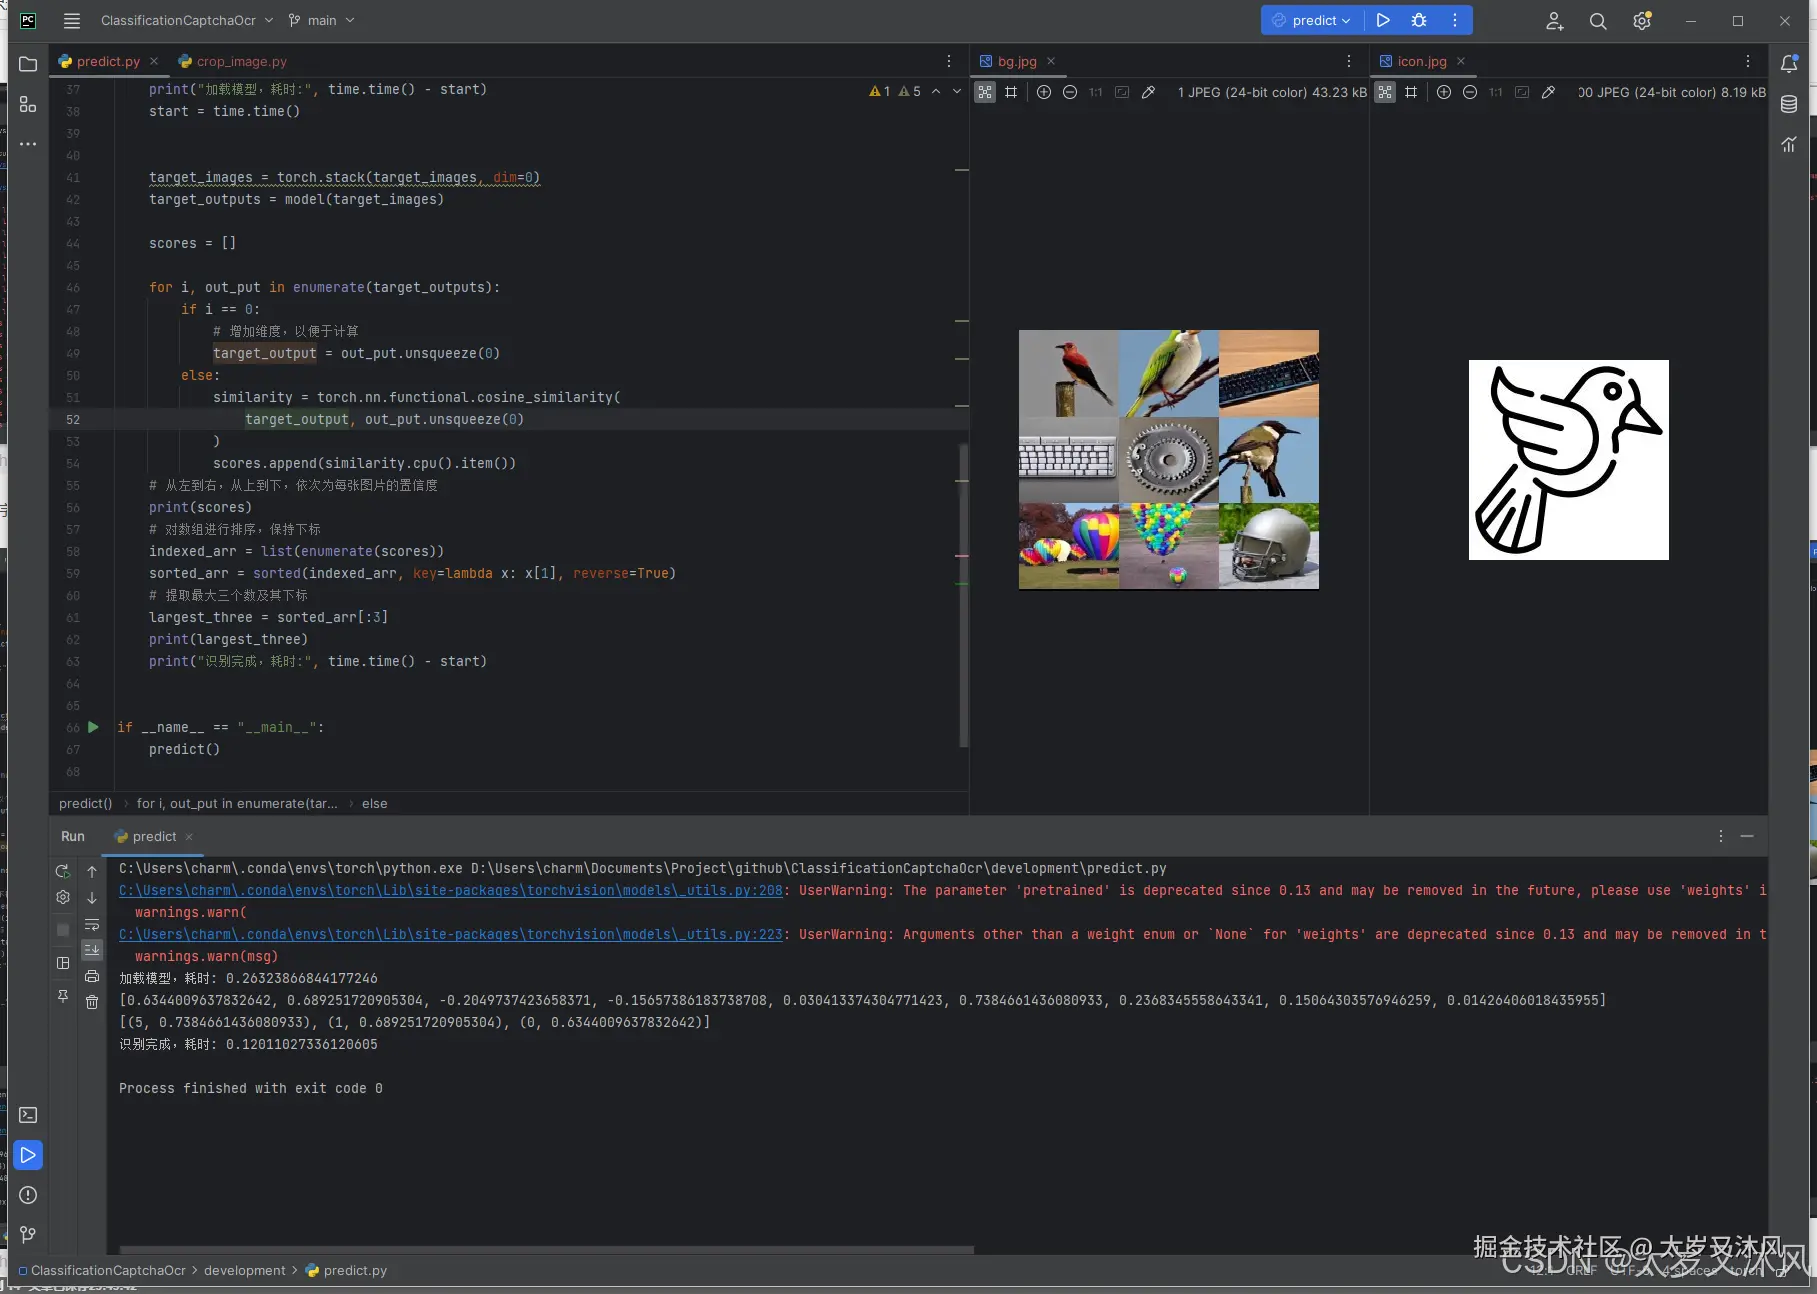Clear all console output with trash icon
The image size is (1817, 1294).
92,1002
